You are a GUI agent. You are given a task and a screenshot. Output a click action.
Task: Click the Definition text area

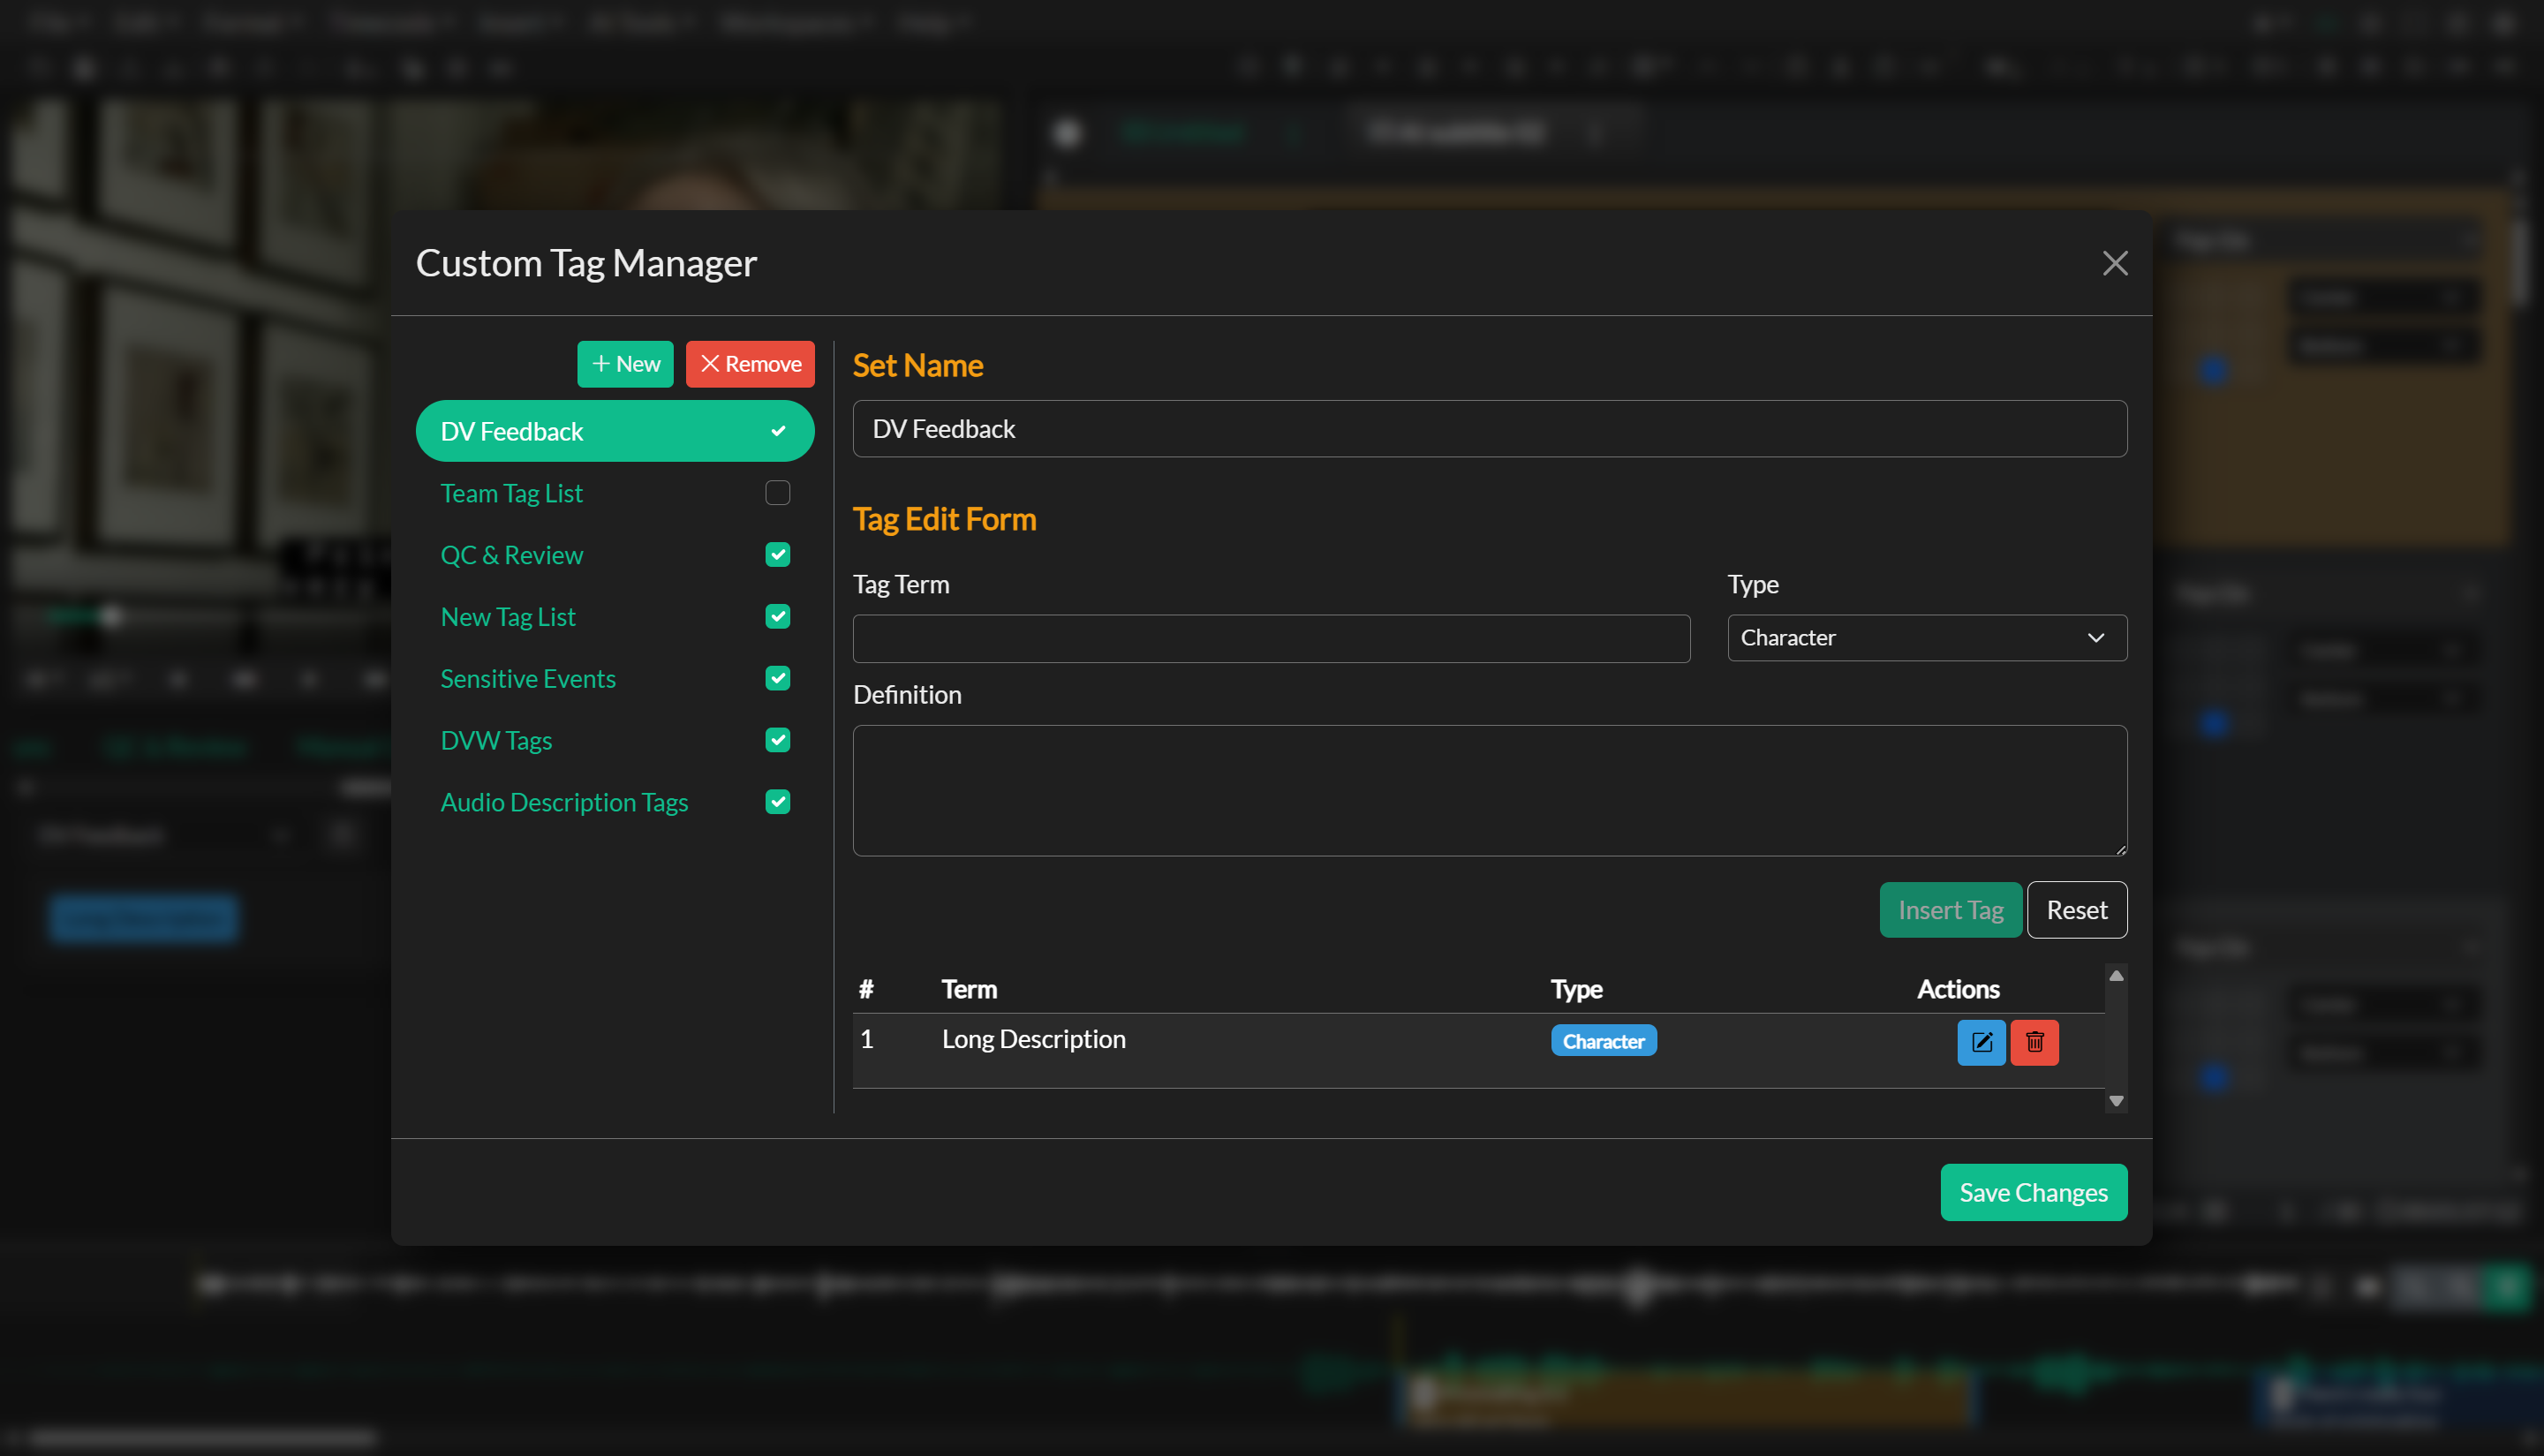click(1489, 791)
